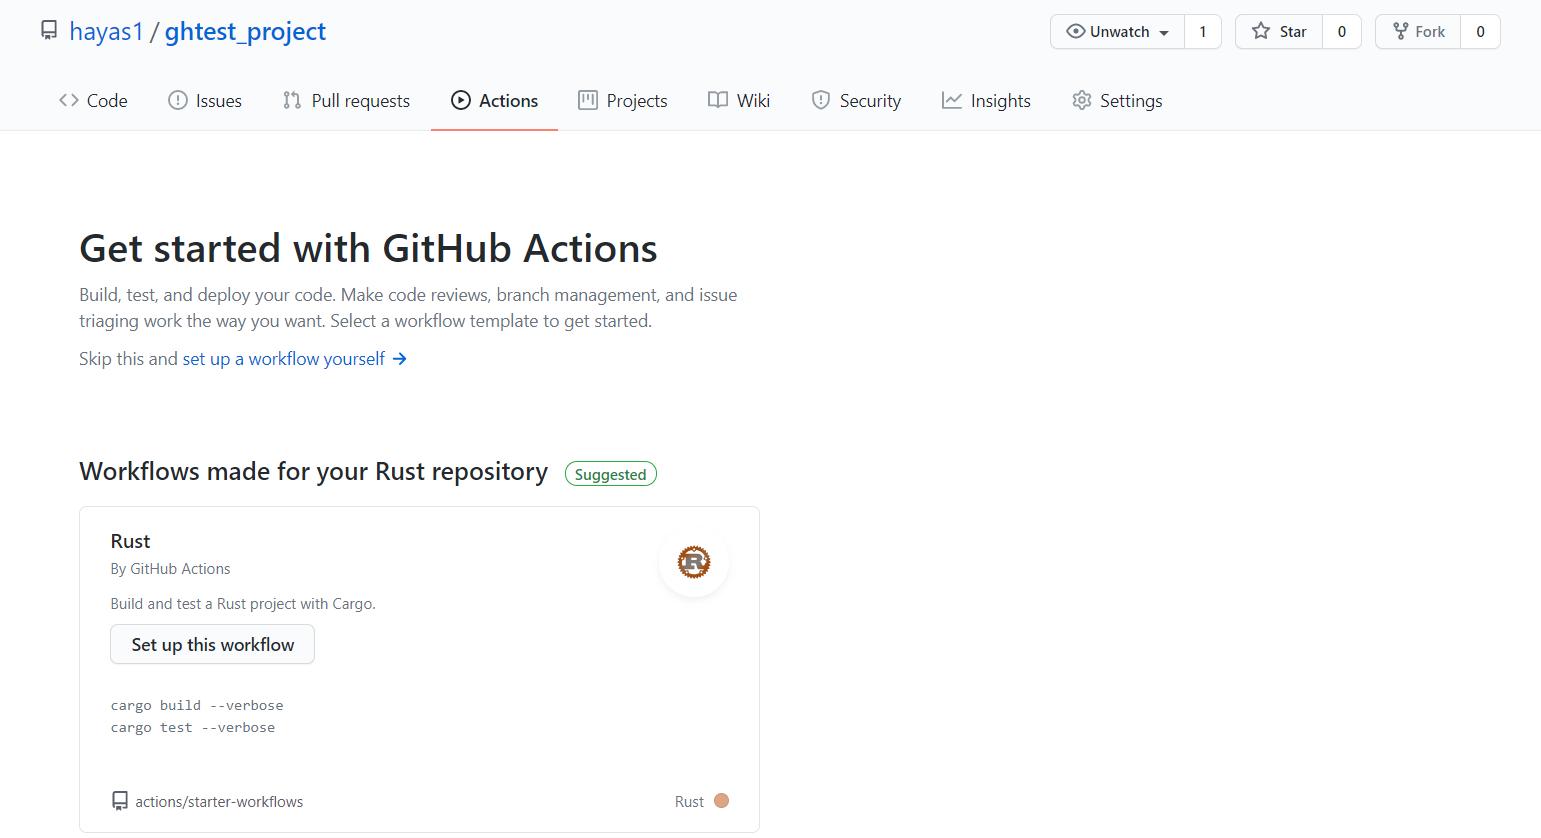This screenshot has height=838, width=1541.
Task: Click the Set up this workflow button
Action: click(x=212, y=644)
